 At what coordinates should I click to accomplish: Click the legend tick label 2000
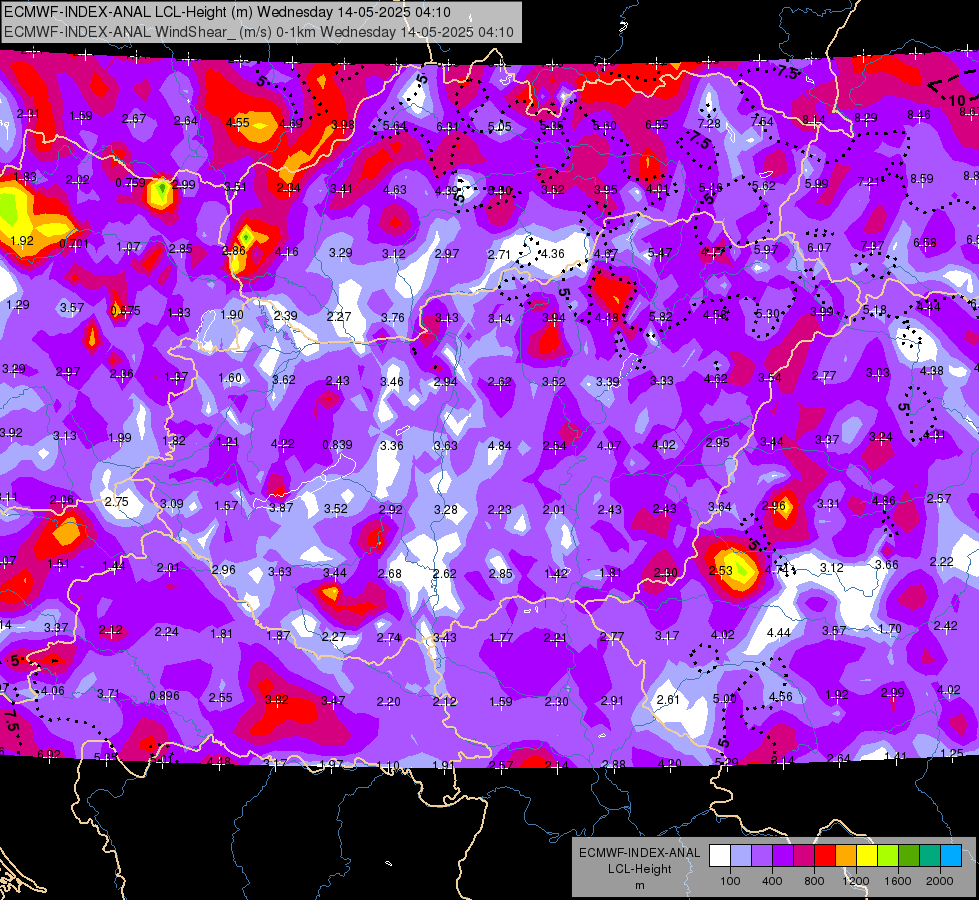[940, 881]
